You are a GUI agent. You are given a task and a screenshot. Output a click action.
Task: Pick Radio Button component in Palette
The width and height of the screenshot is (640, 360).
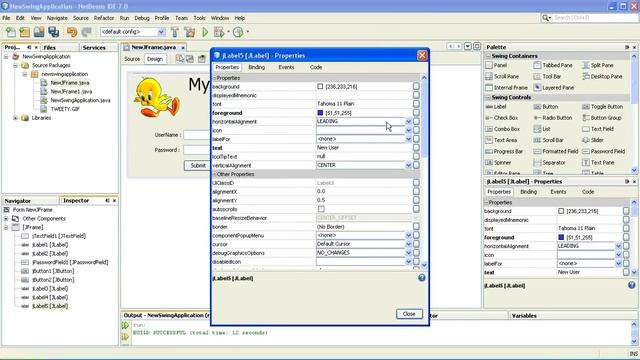(553, 118)
